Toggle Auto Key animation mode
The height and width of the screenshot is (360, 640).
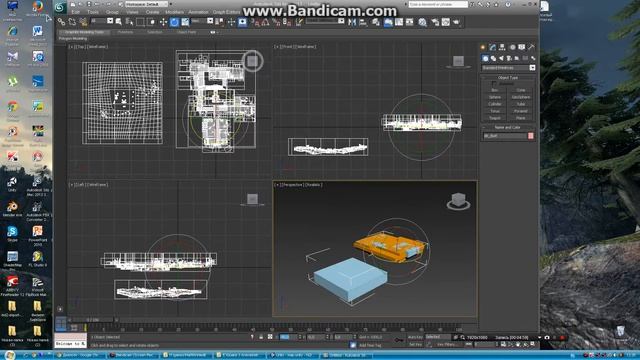coord(415,337)
